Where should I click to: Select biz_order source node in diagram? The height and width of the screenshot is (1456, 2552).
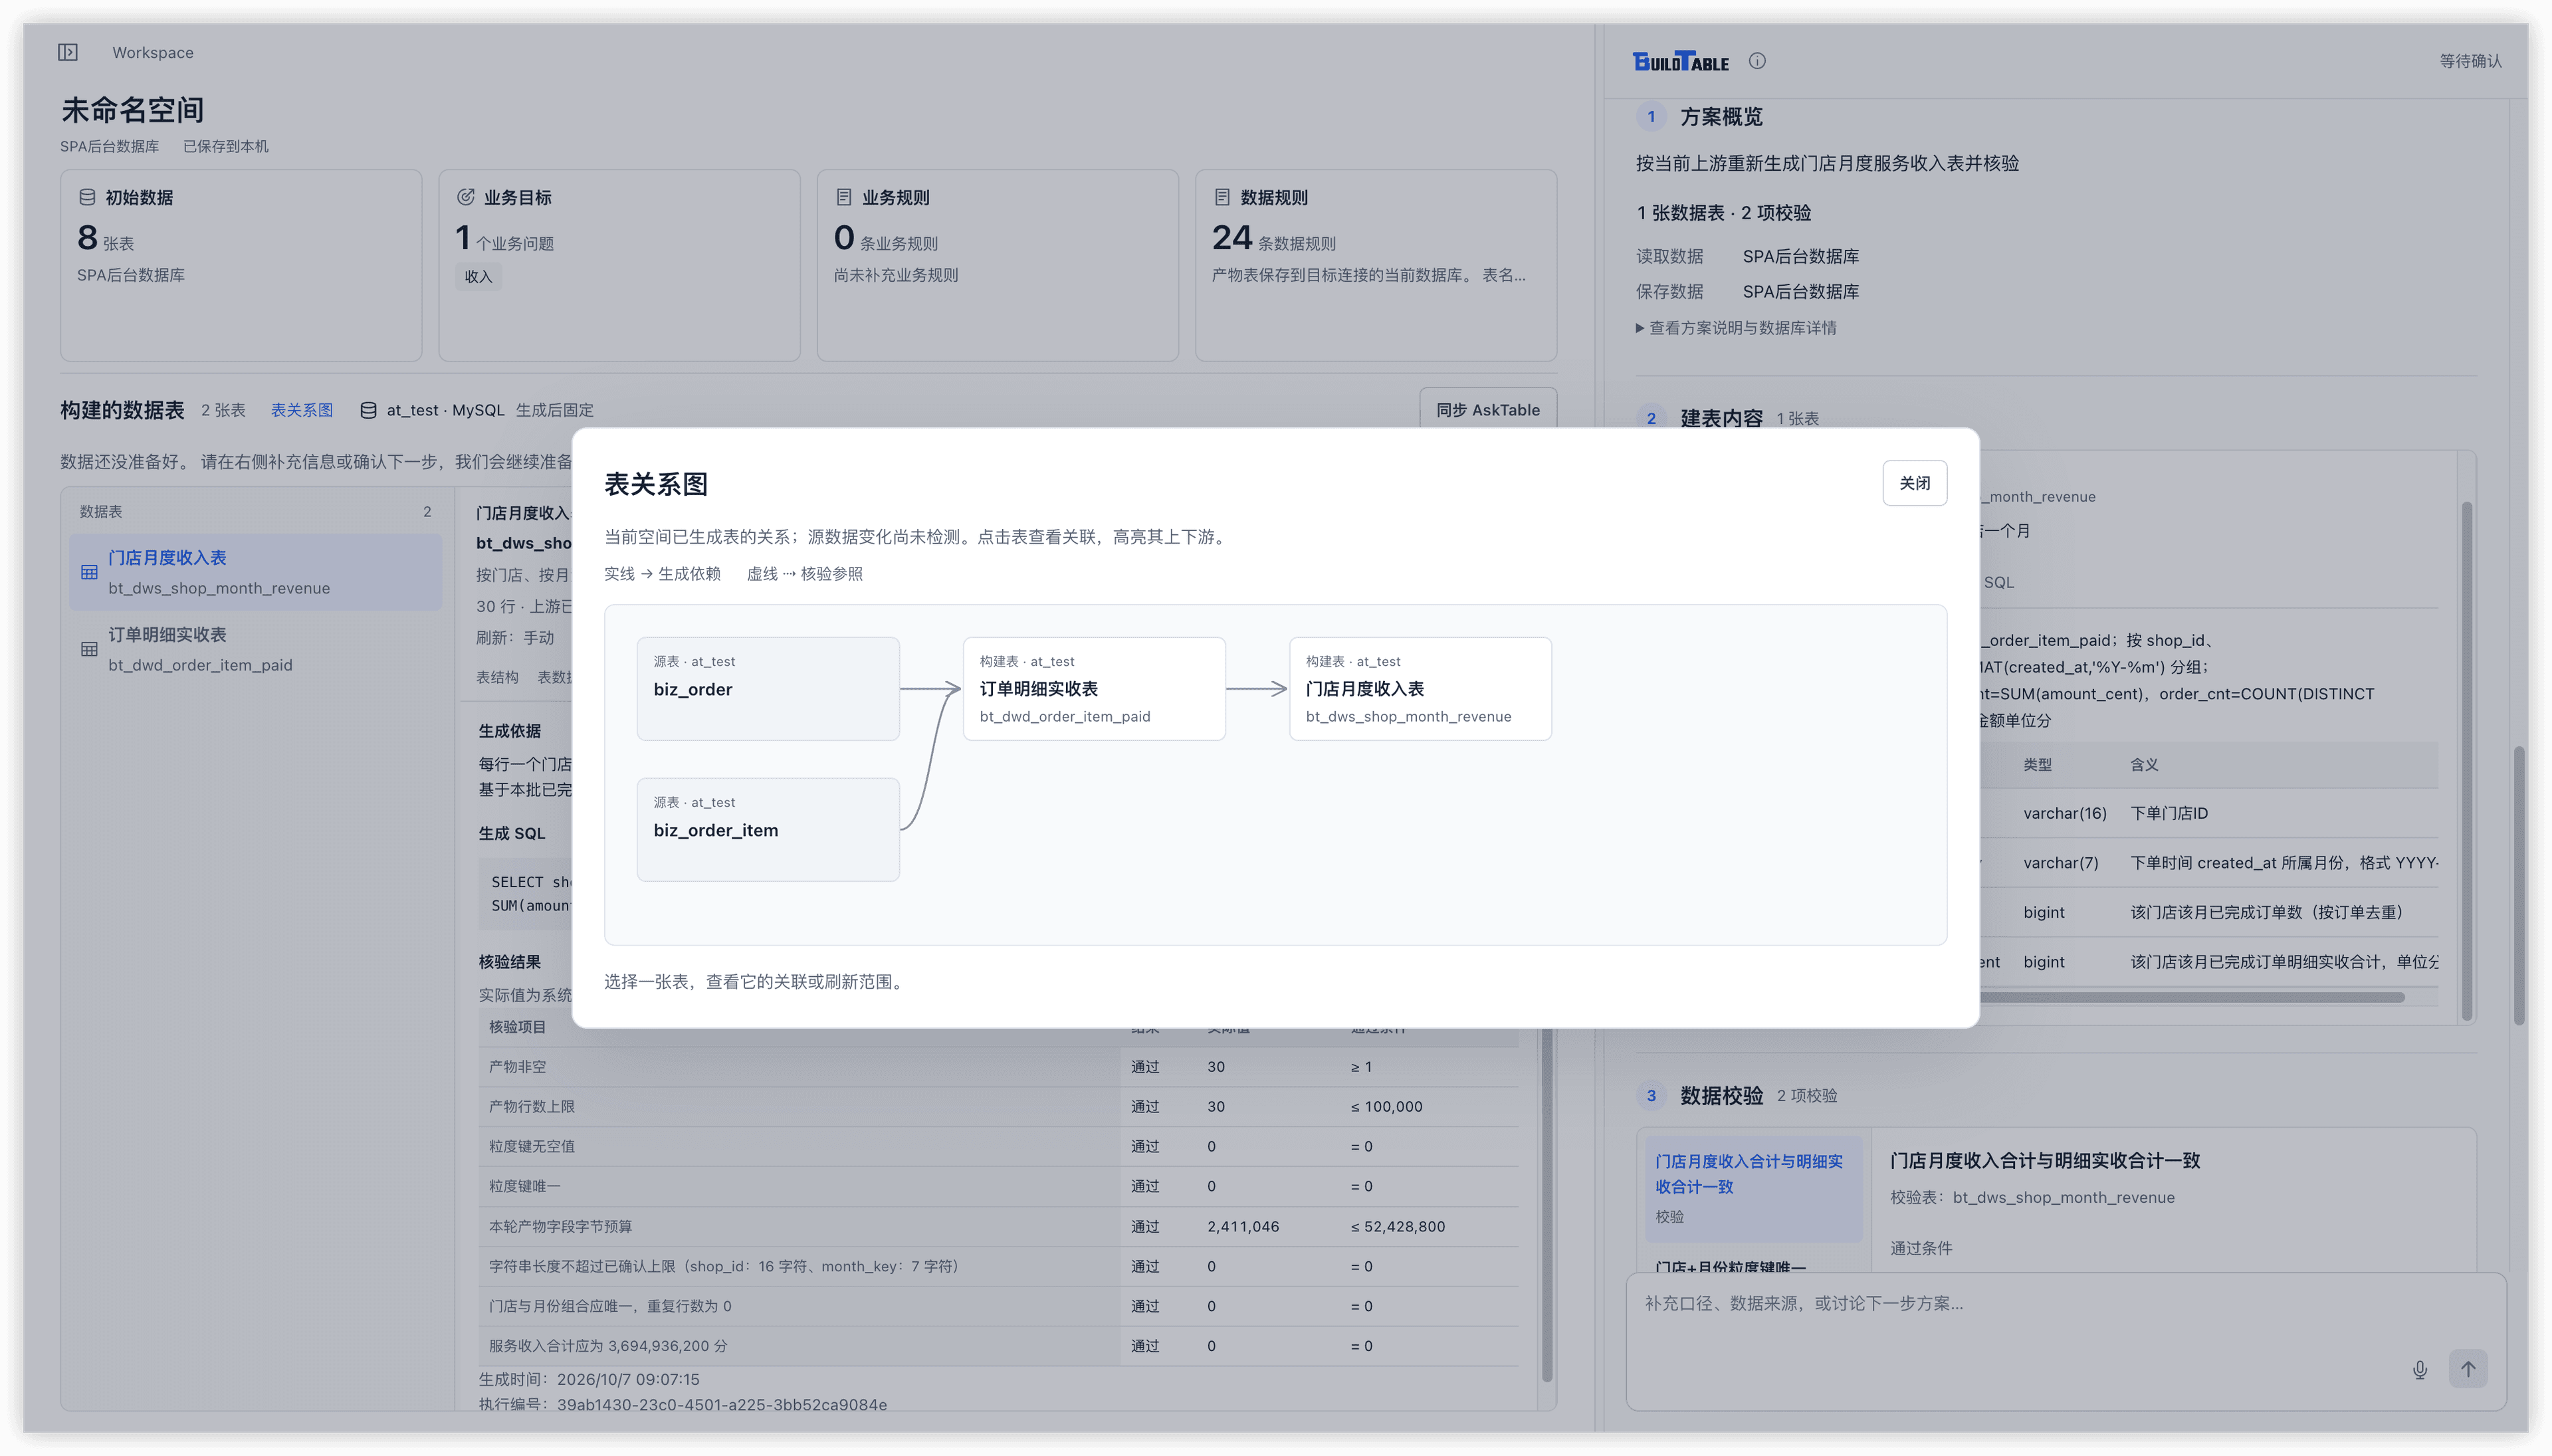pyautogui.click(x=768, y=688)
